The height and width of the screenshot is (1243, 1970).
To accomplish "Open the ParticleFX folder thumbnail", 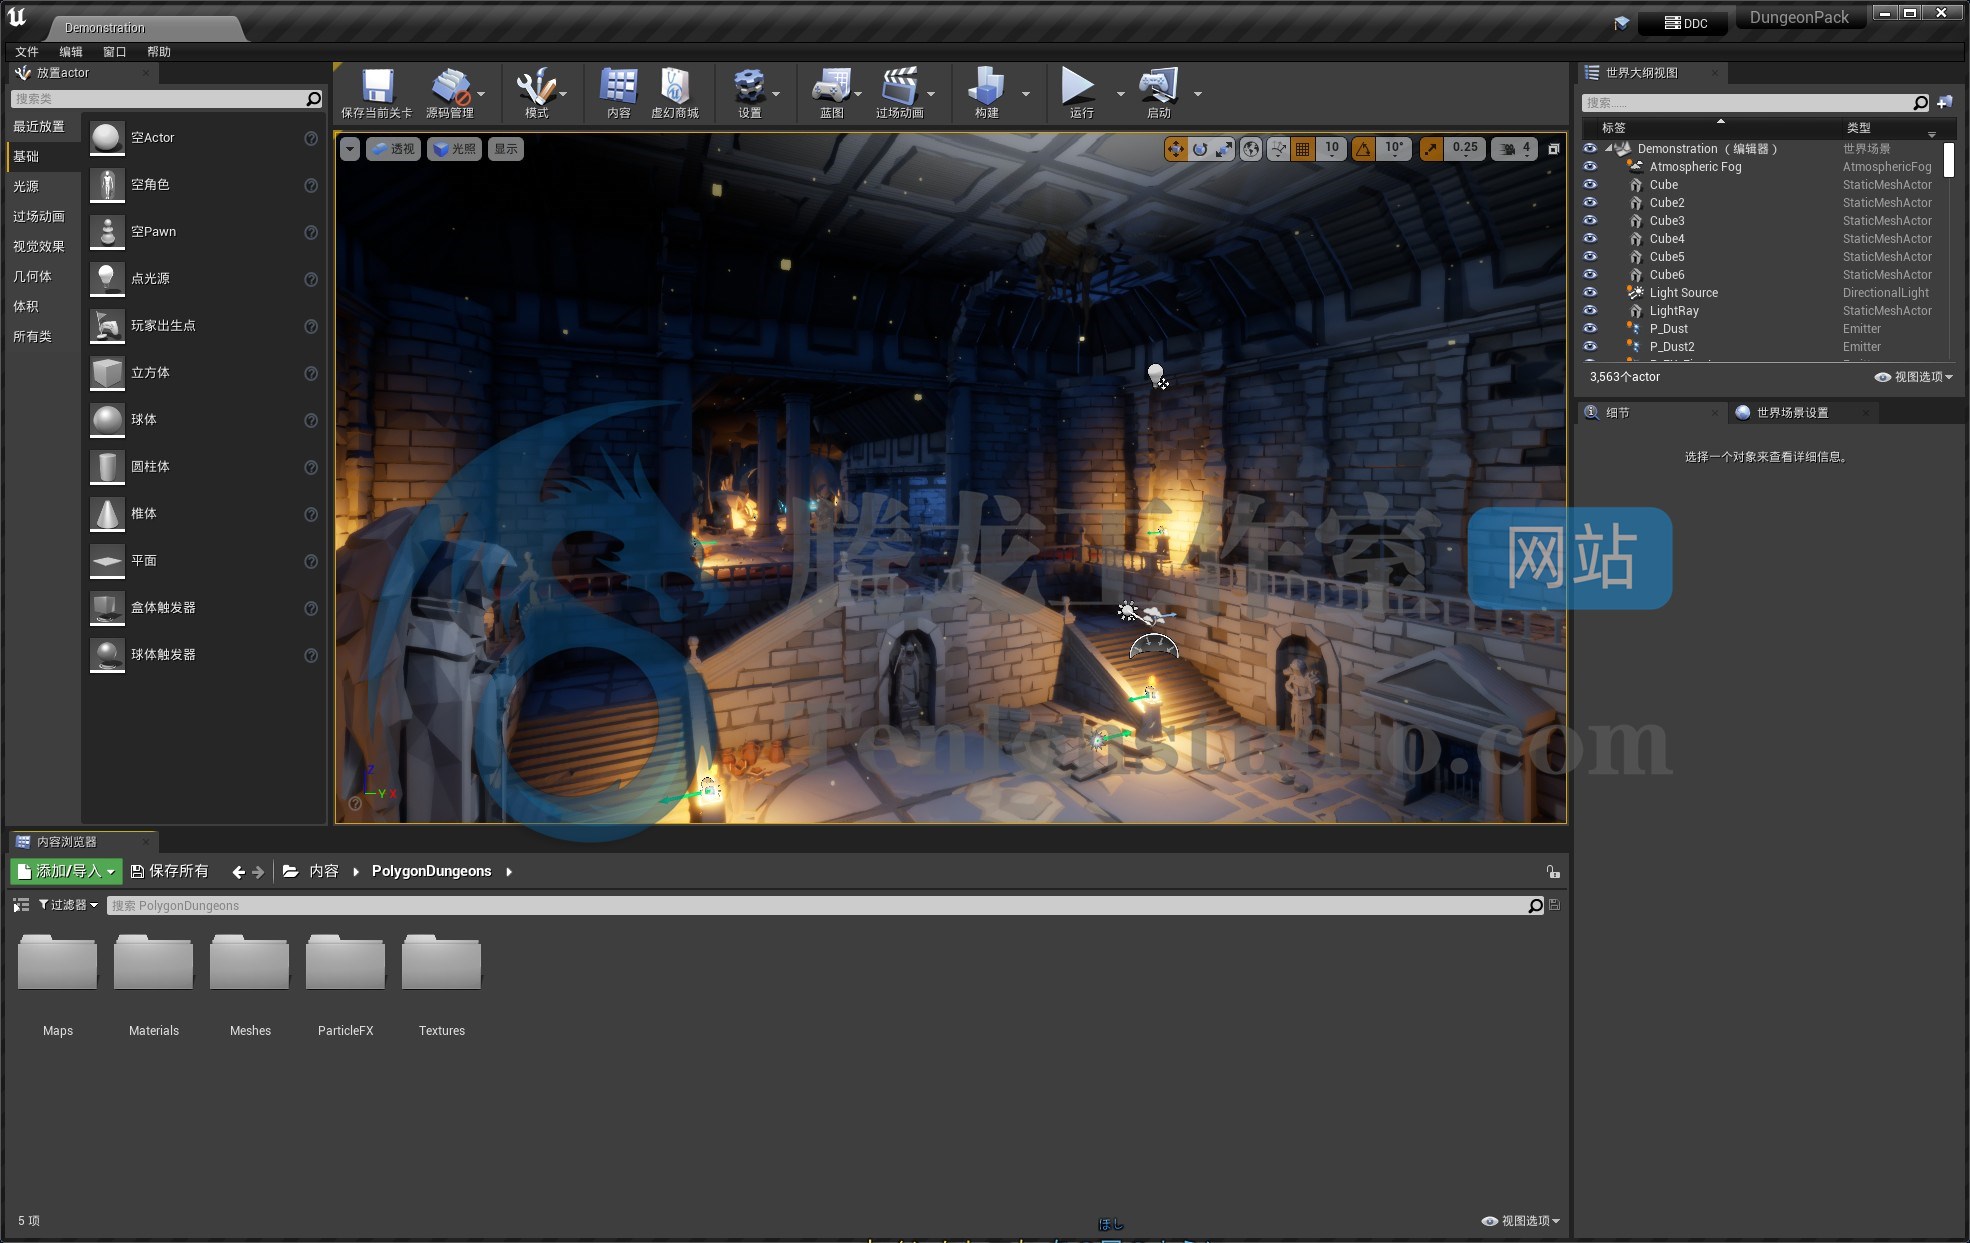I will point(345,962).
